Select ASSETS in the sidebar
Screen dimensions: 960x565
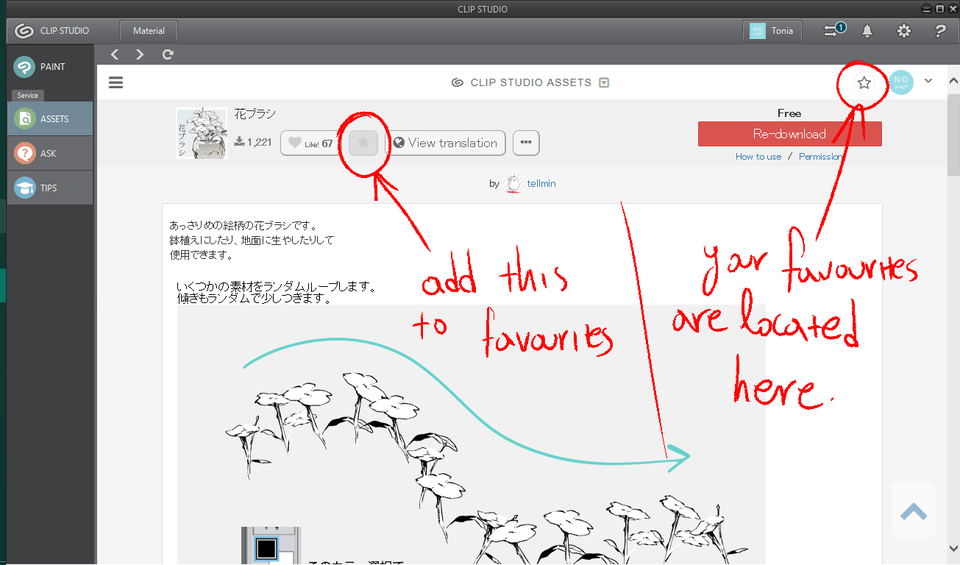(50, 119)
